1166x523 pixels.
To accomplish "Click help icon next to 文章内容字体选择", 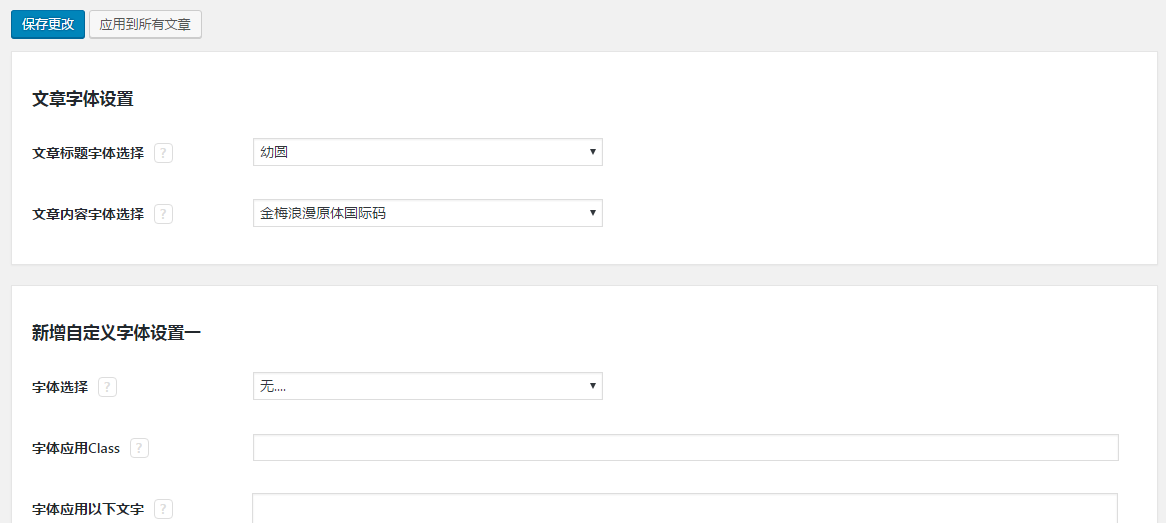I will tap(164, 214).
